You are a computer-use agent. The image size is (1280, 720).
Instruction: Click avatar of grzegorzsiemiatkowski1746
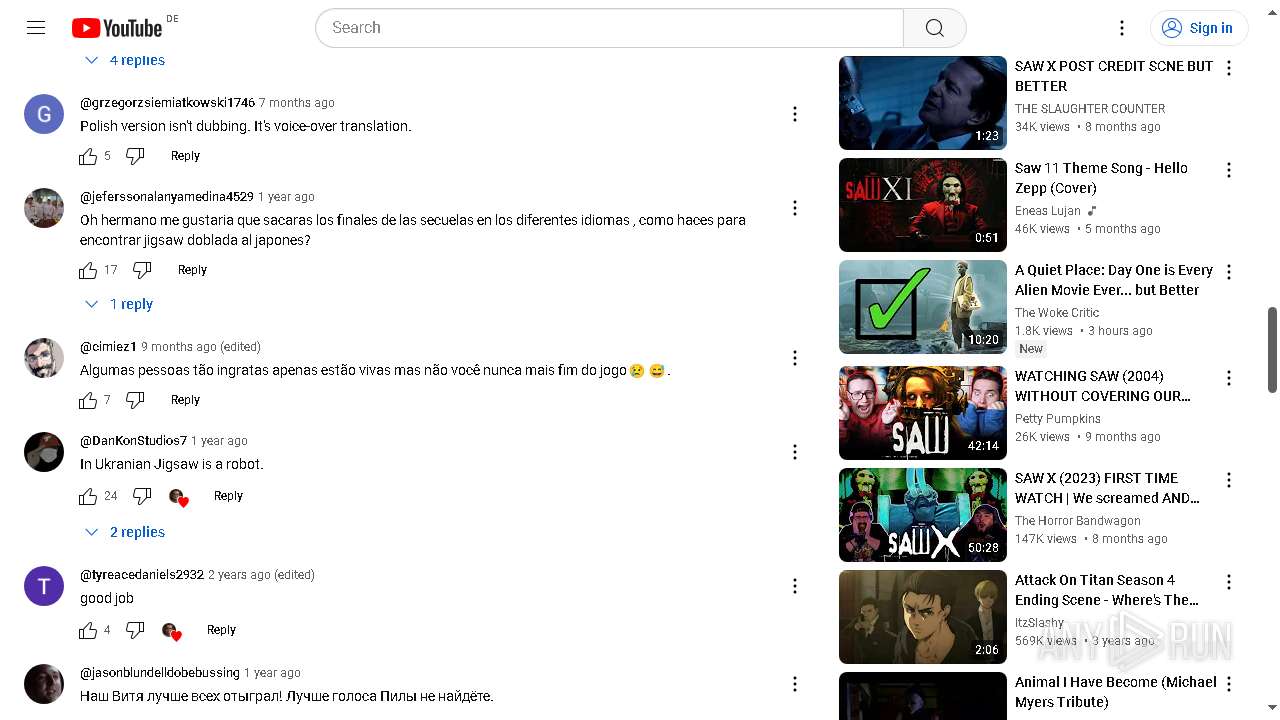(x=44, y=114)
